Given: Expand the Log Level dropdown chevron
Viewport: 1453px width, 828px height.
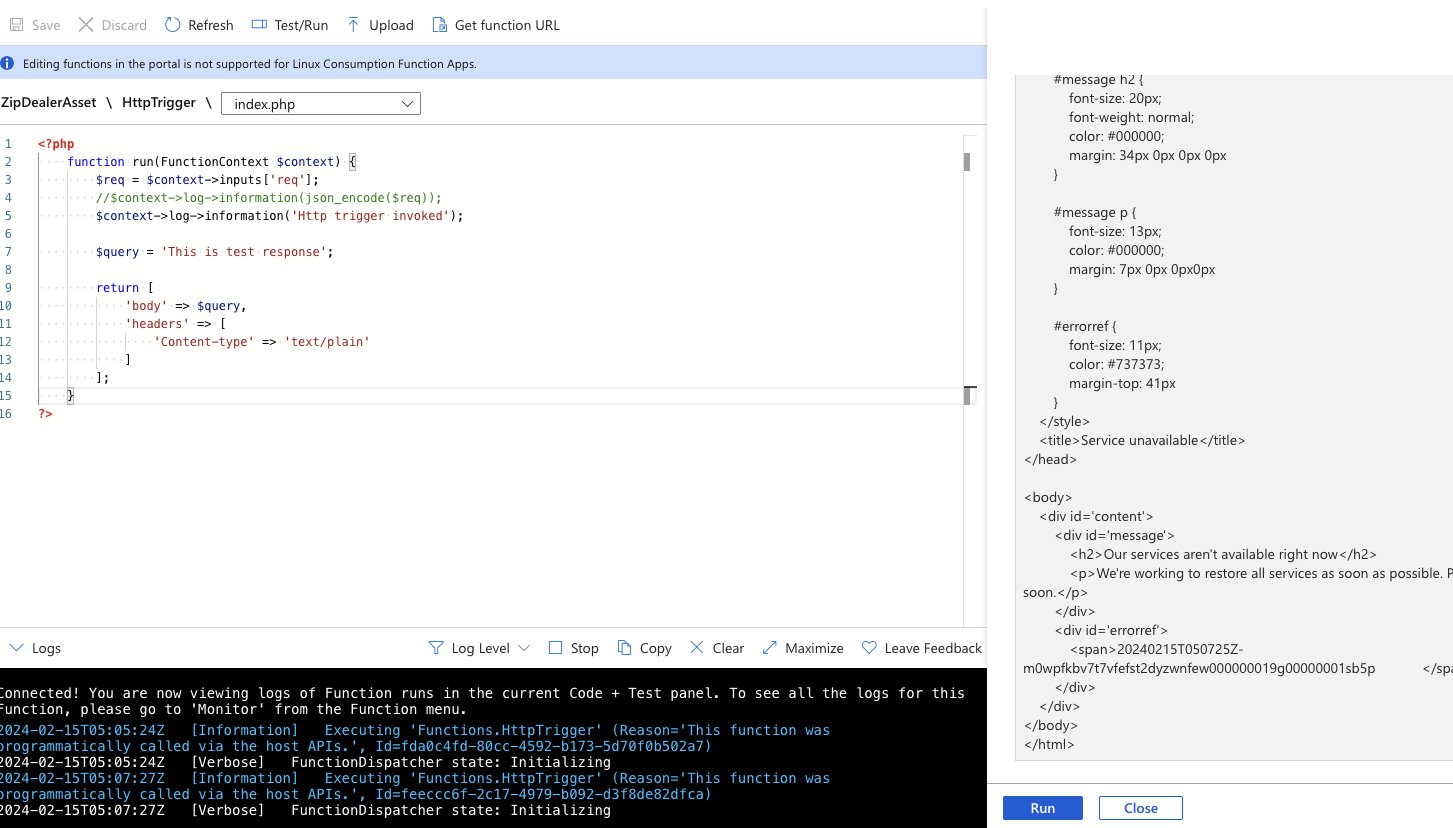Looking at the screenshot, I should [524, 648].
